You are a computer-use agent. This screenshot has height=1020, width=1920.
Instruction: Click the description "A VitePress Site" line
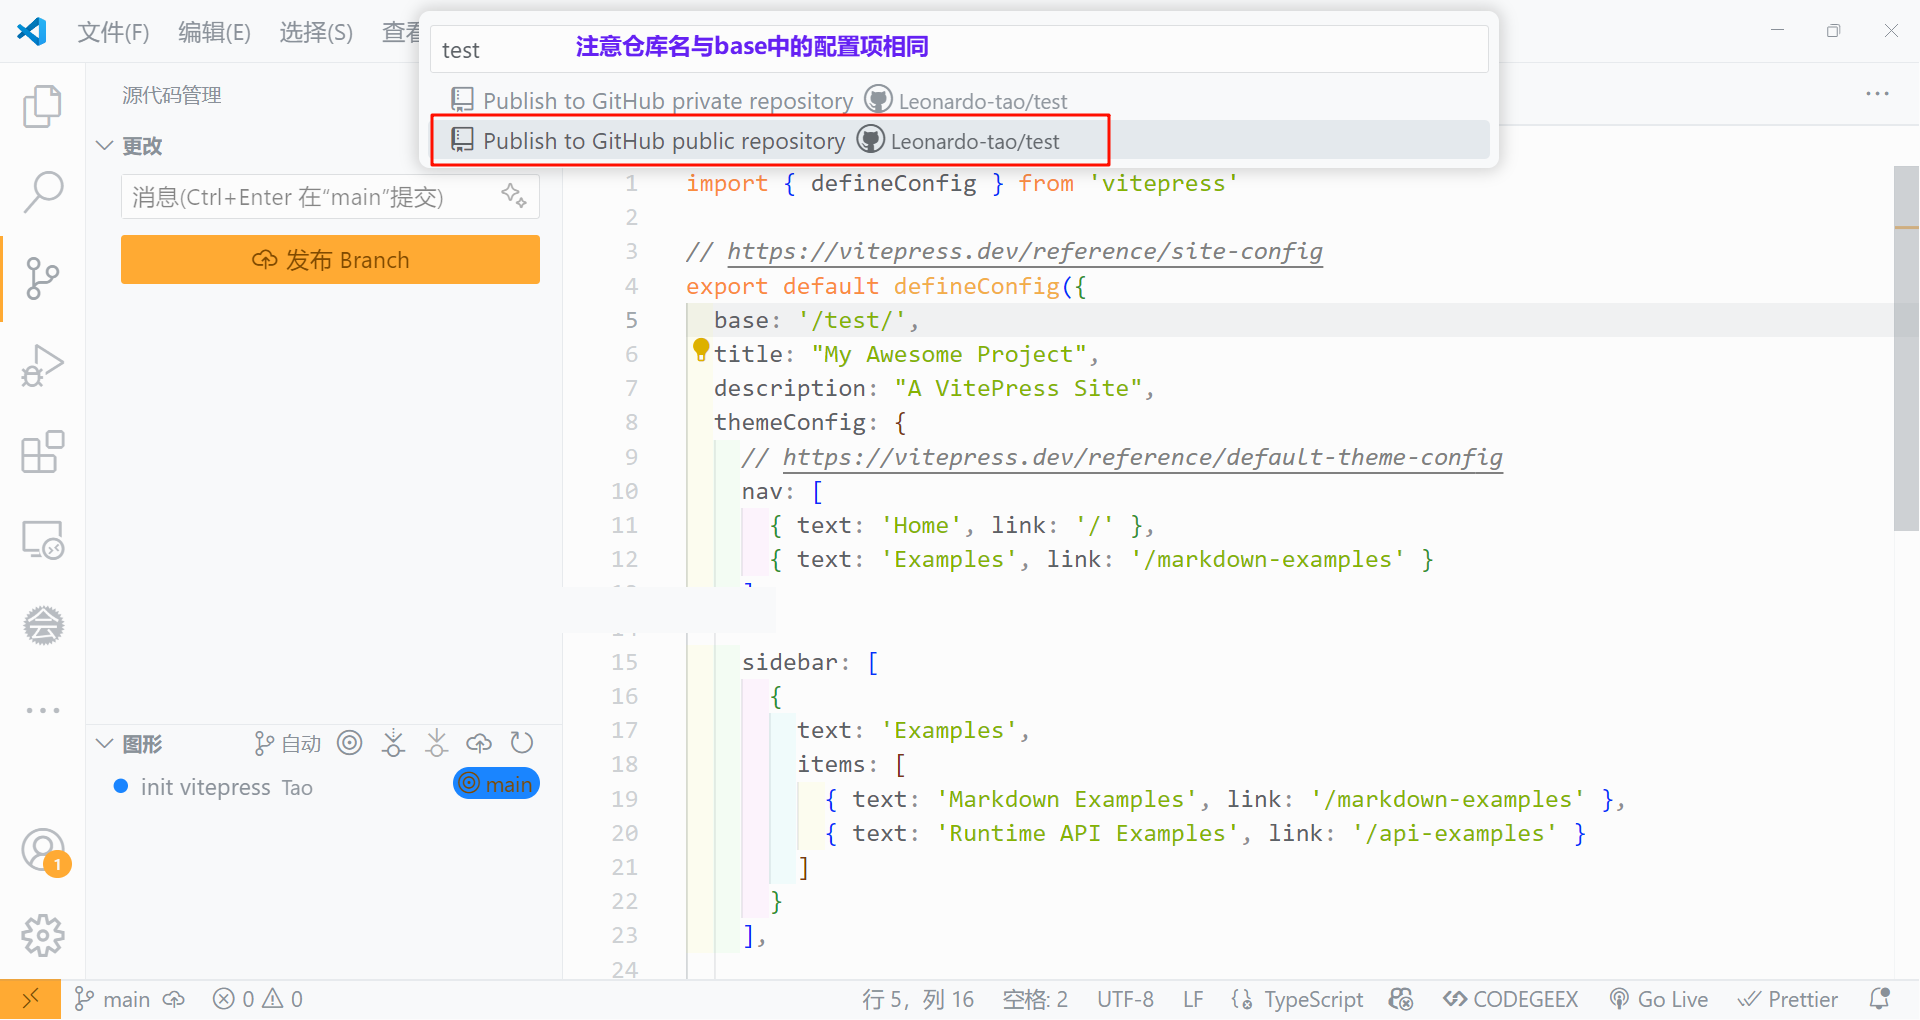934,388
